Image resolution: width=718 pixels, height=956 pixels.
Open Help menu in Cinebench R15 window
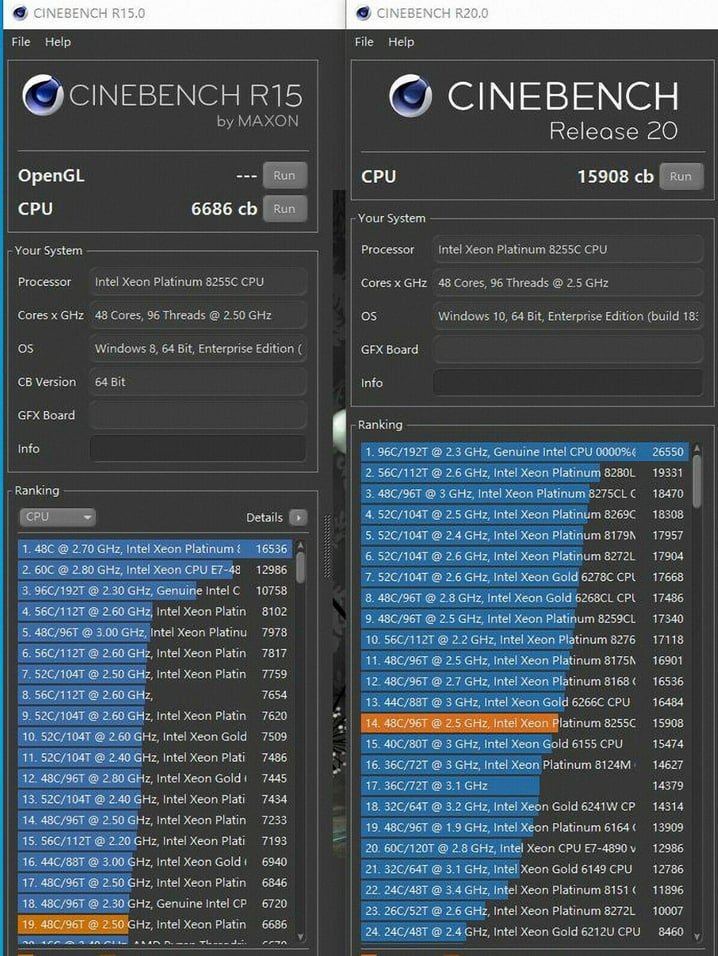[58, 42]
